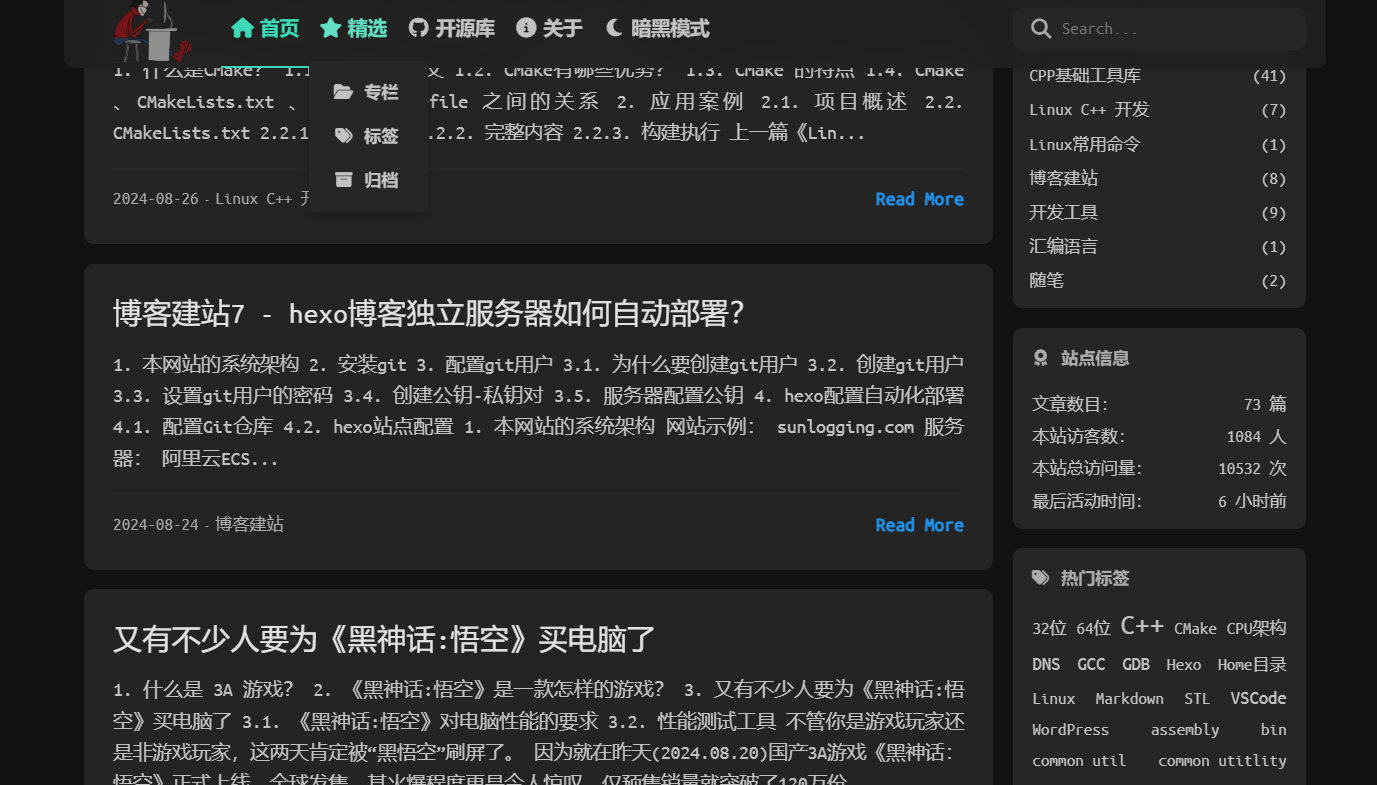
Task: Click the site logo avatar image
Action: tap(151, 32)
